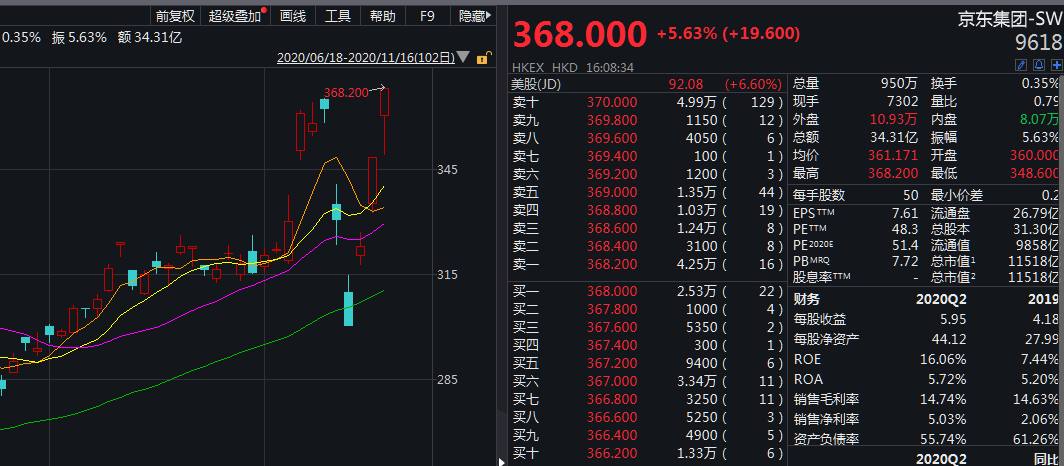
Task: Set a price alert with bell icon
Action: tap(1039, 65)
